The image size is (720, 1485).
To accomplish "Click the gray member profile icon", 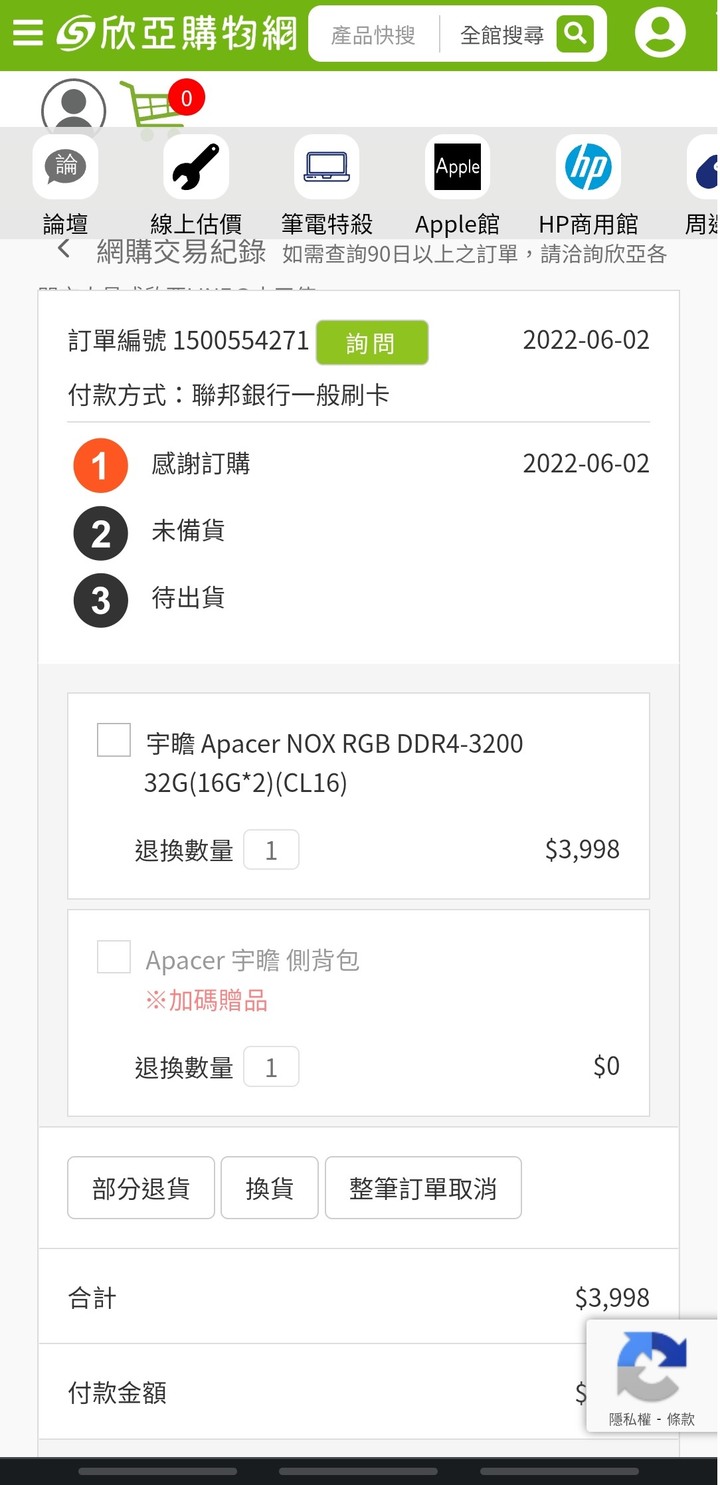I will [x=73, y=105].
